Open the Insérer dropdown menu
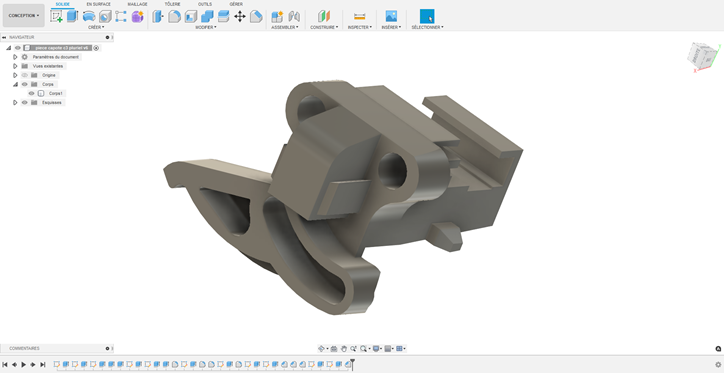 tap(391, 27)
